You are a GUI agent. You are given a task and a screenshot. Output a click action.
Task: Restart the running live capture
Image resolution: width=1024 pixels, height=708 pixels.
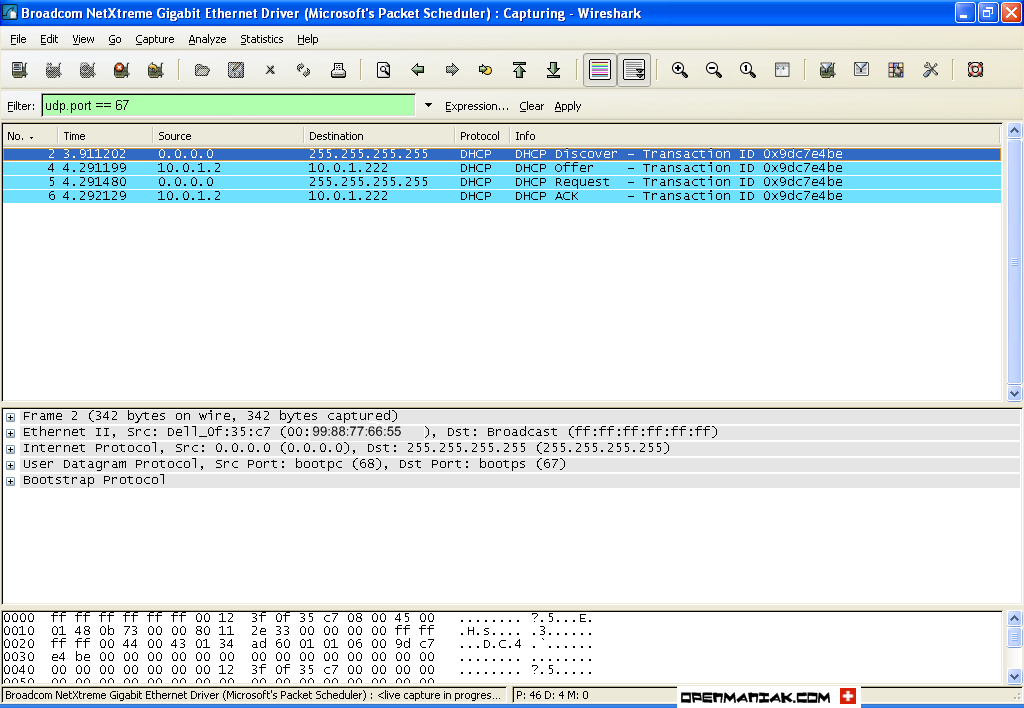(x=155, y=70)
